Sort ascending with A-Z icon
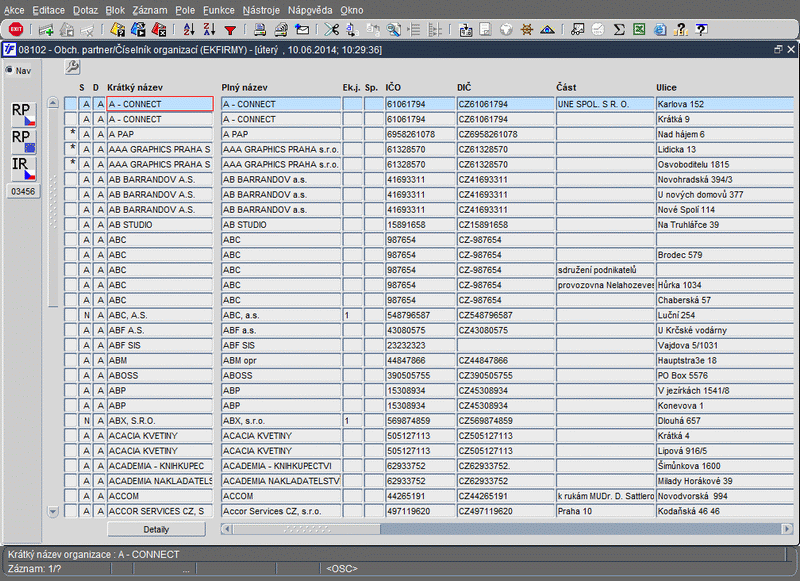The width and height of the screenshot is (800, 581). 189,30
